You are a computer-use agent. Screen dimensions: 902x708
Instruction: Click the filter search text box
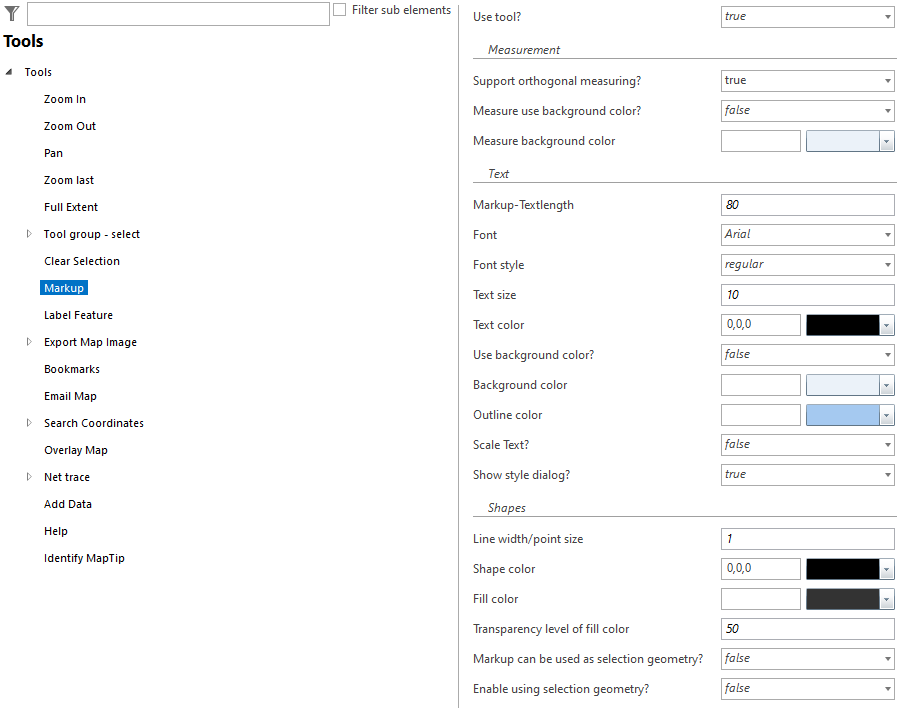[x=178, y=13]
